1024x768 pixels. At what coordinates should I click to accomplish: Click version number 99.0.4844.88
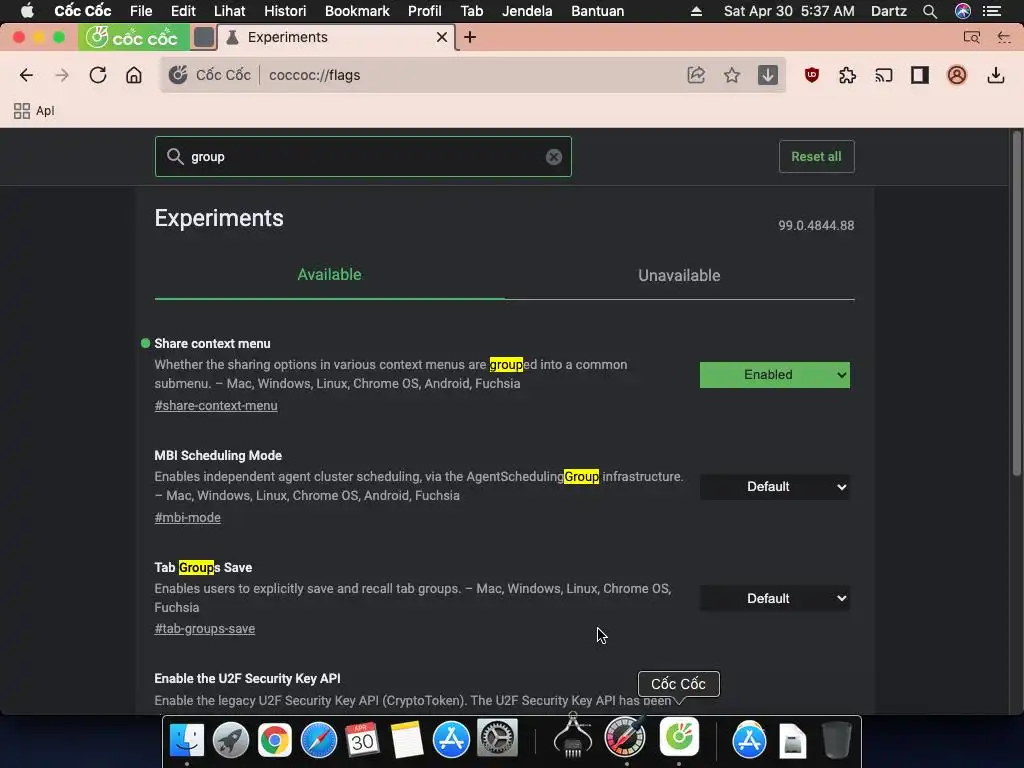pyautogui.click(x=816, y=225)
